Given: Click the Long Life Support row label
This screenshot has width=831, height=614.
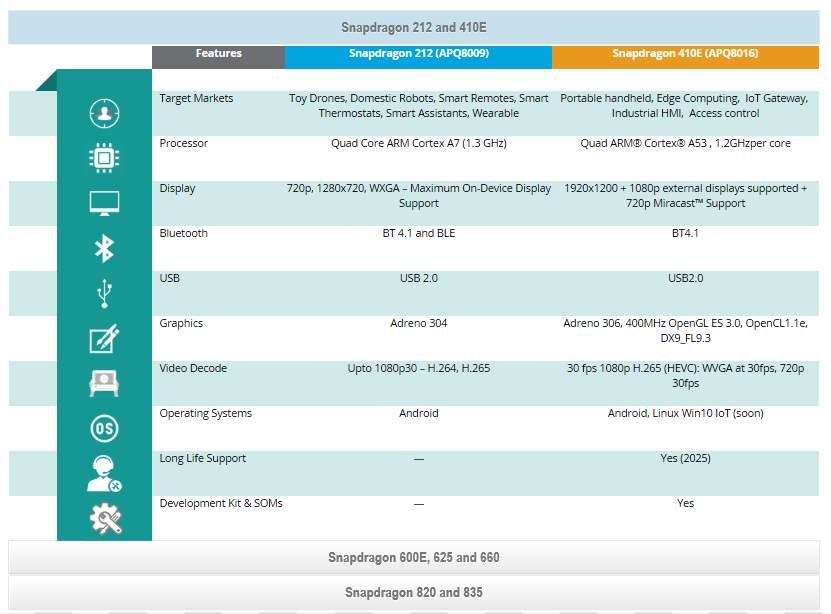Looking at the screenshot, I should pos(202,458).
